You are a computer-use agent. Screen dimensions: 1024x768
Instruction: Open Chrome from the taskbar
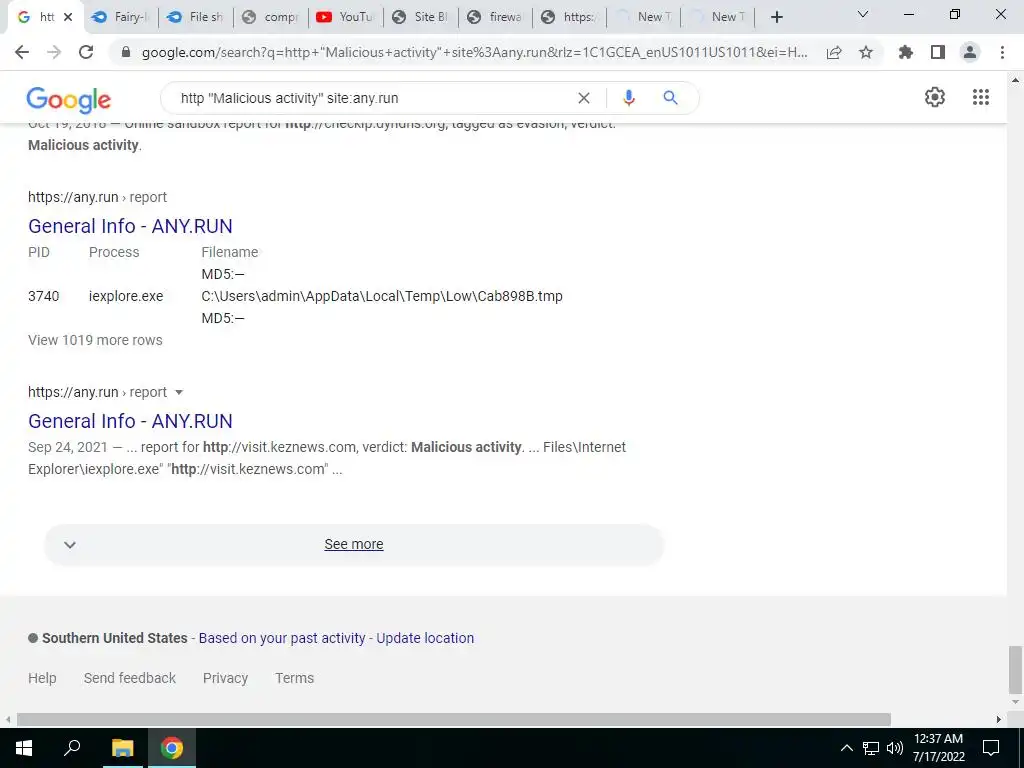pos(172,748)
